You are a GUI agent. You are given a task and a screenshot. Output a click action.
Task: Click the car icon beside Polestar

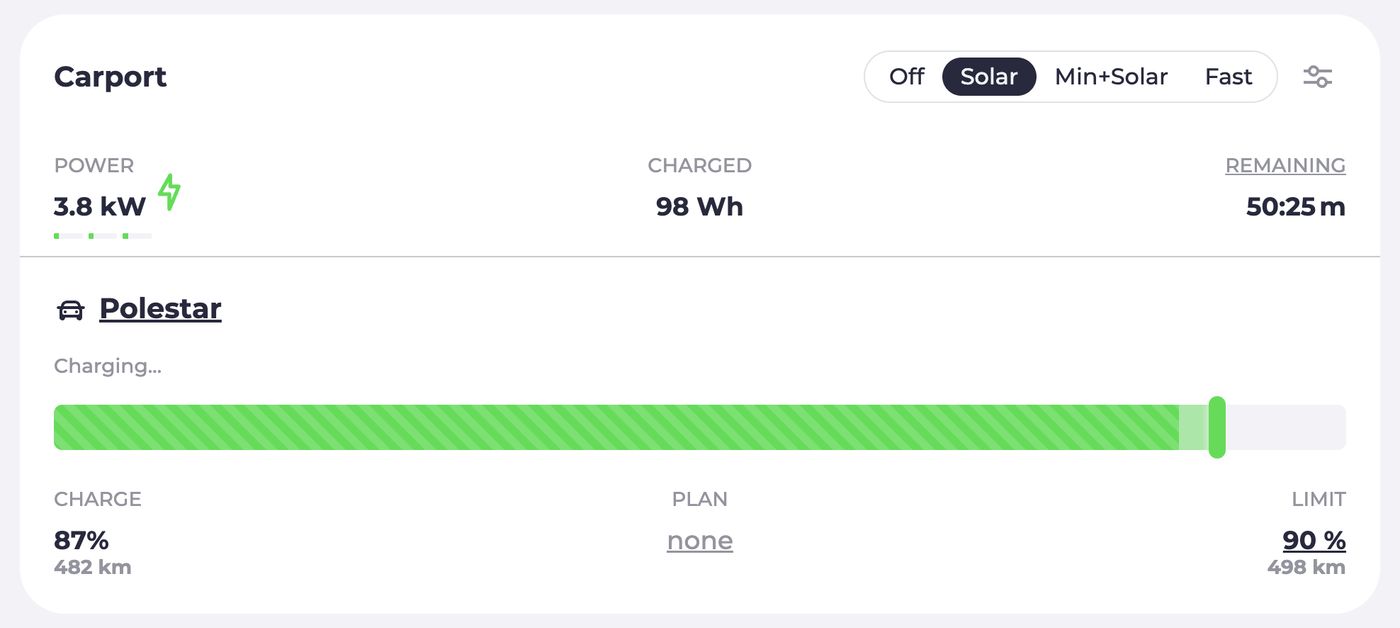(x=71, y=310)
